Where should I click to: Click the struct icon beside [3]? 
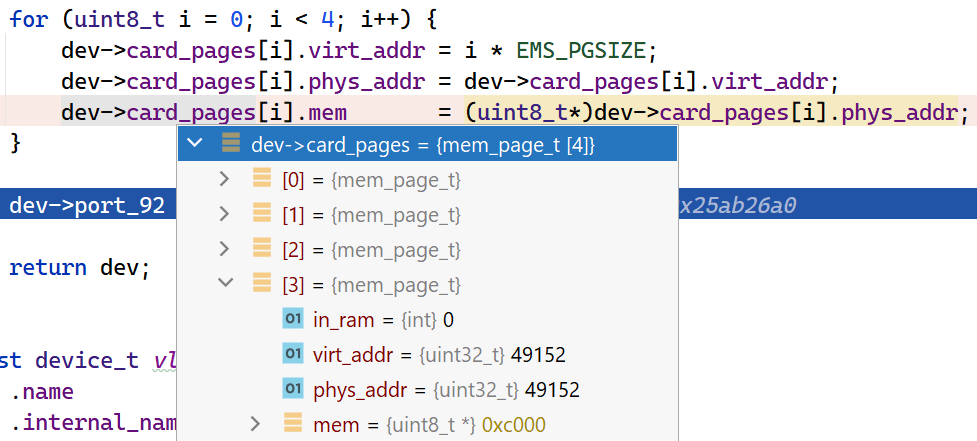(x=262, y=284)
